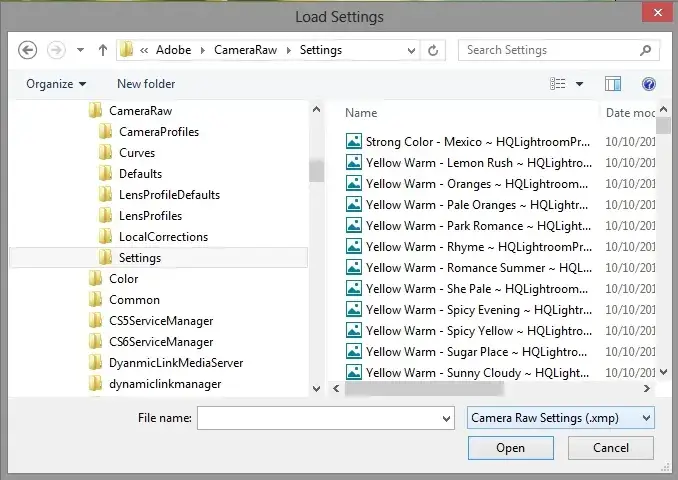Click the Back navigation arrow
678x480 pixels.
pos(27,50)
